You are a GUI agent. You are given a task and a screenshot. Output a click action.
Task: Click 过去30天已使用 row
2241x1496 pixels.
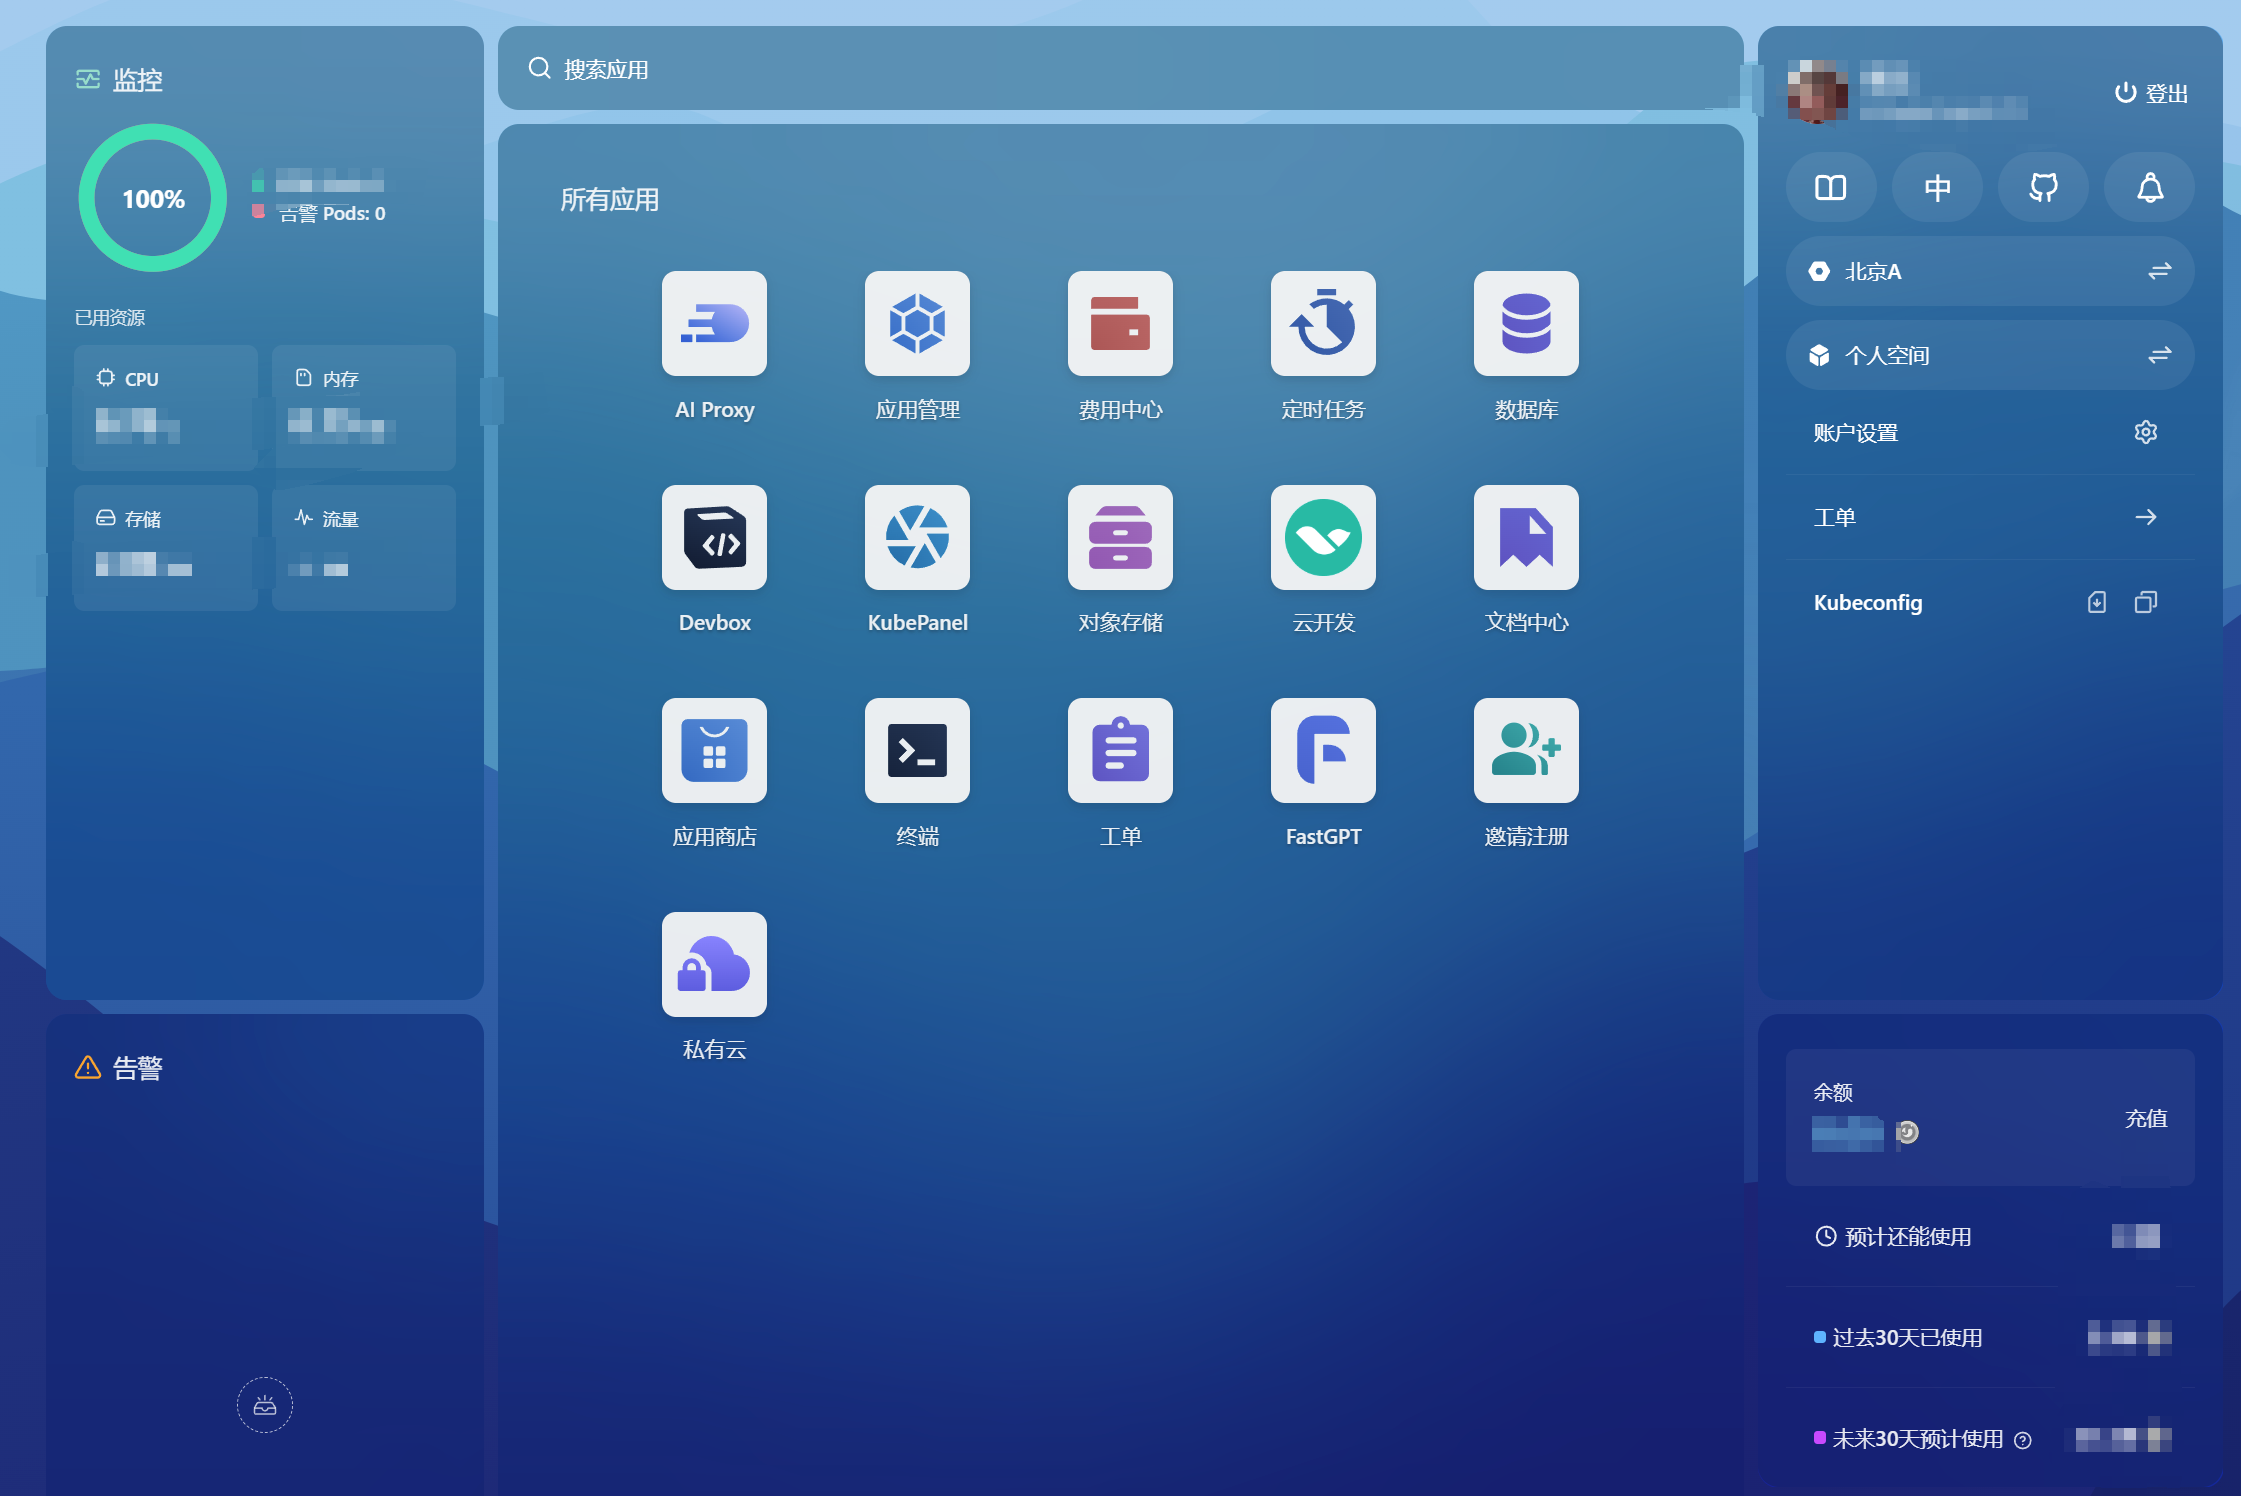click(1990, 1338)
